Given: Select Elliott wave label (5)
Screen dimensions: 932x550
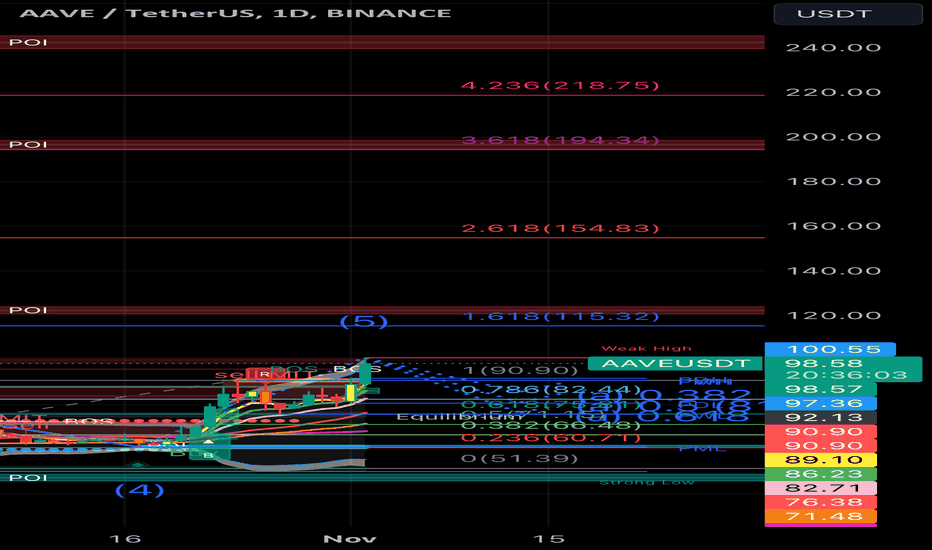Looking at the screenshot, I should [363, 322].
